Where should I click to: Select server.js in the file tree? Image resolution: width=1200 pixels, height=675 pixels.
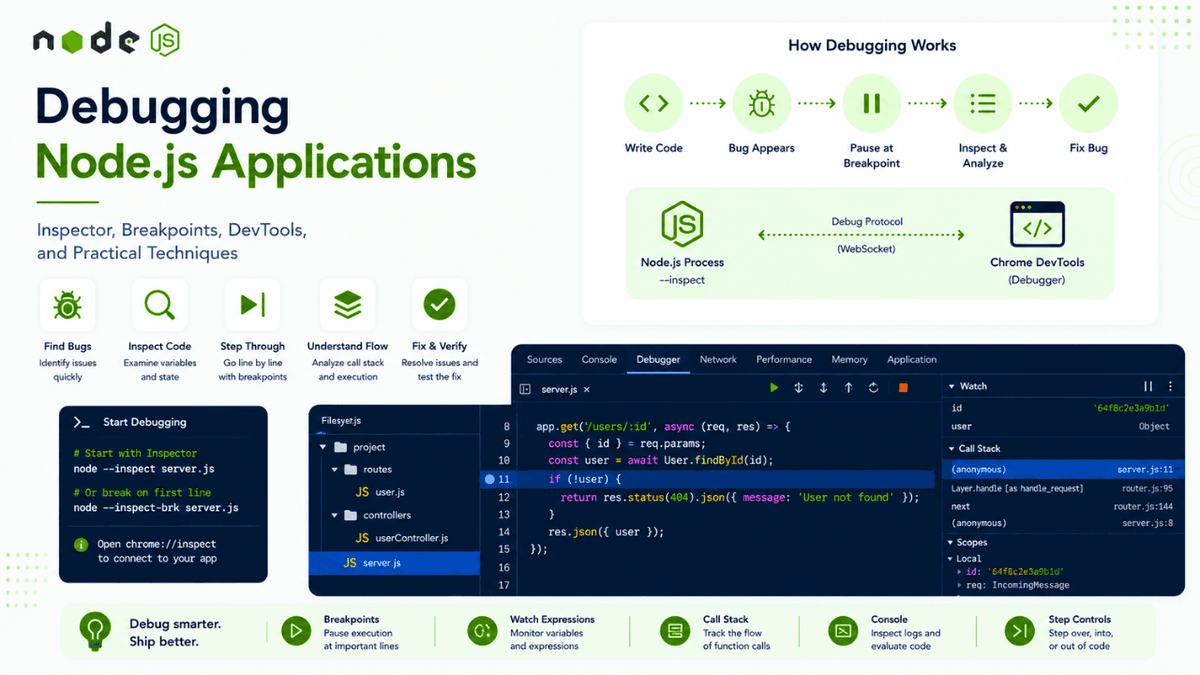click(x=394, y=563)
